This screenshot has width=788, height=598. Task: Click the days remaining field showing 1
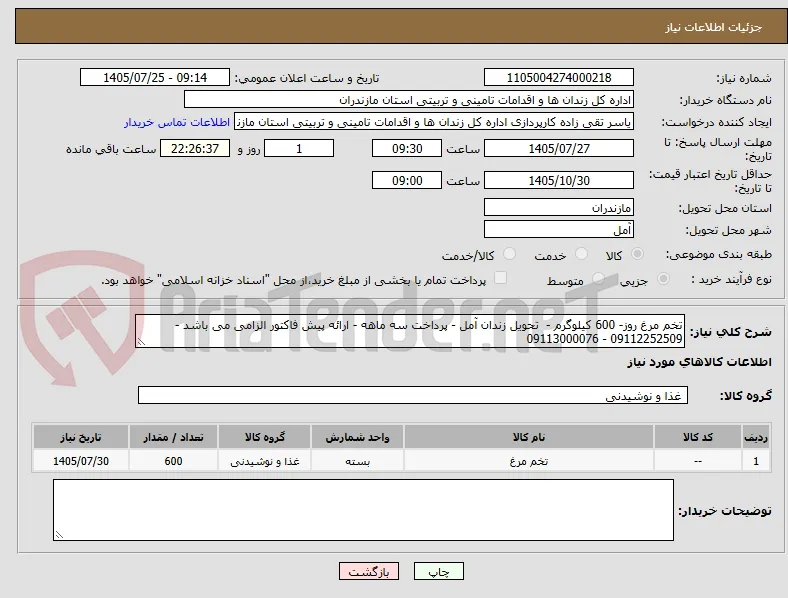299,149
